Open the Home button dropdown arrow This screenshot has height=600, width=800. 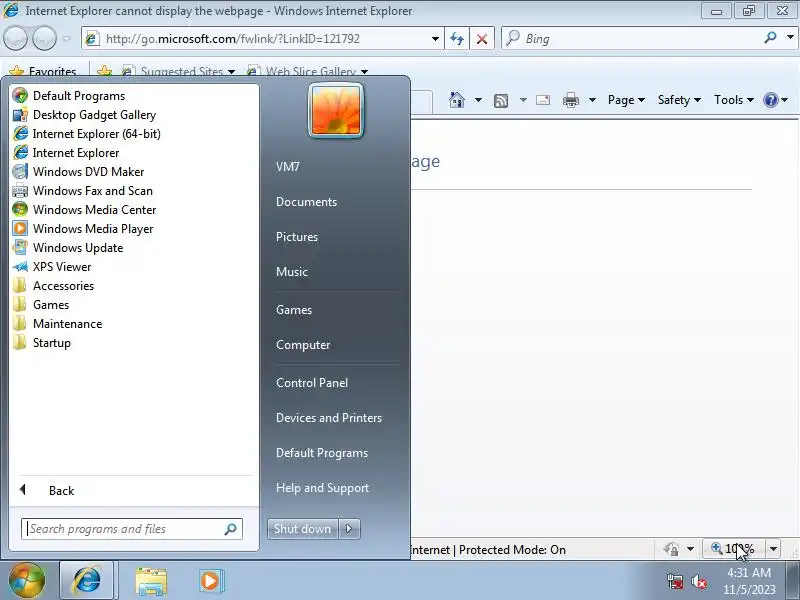click(x=478, y=100)
